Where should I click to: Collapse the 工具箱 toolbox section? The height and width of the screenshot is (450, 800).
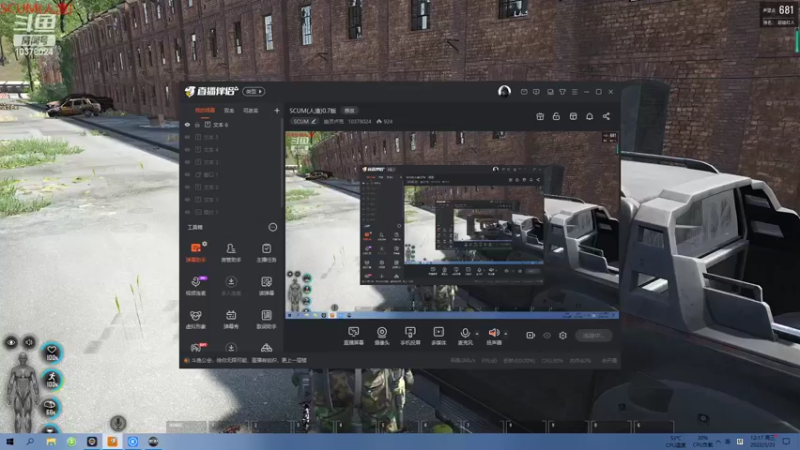[273, 227]
